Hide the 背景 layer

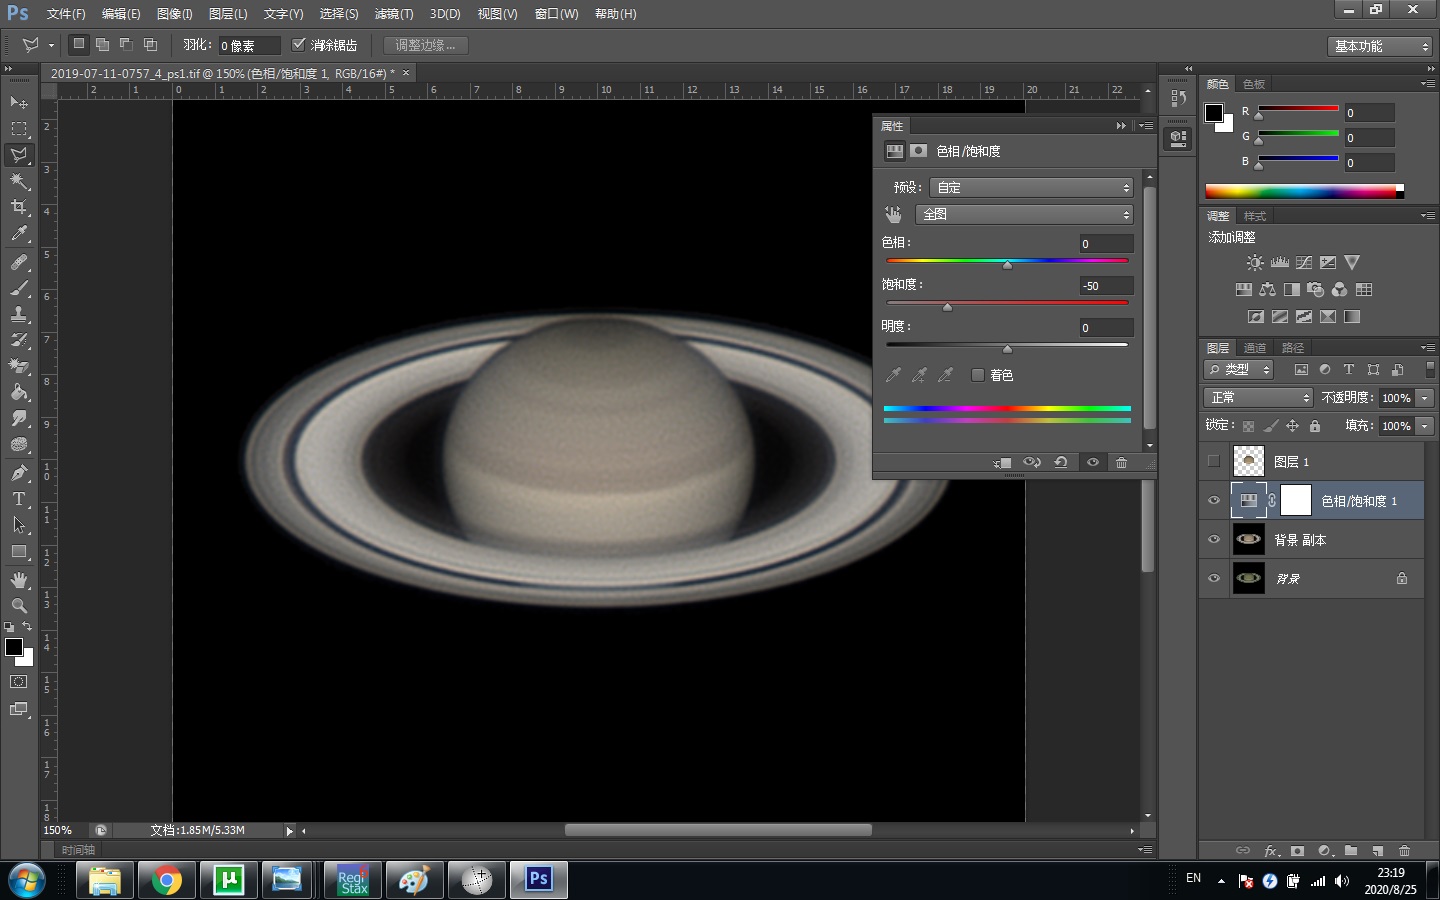pyautogui.click(x=1214, y=578)
